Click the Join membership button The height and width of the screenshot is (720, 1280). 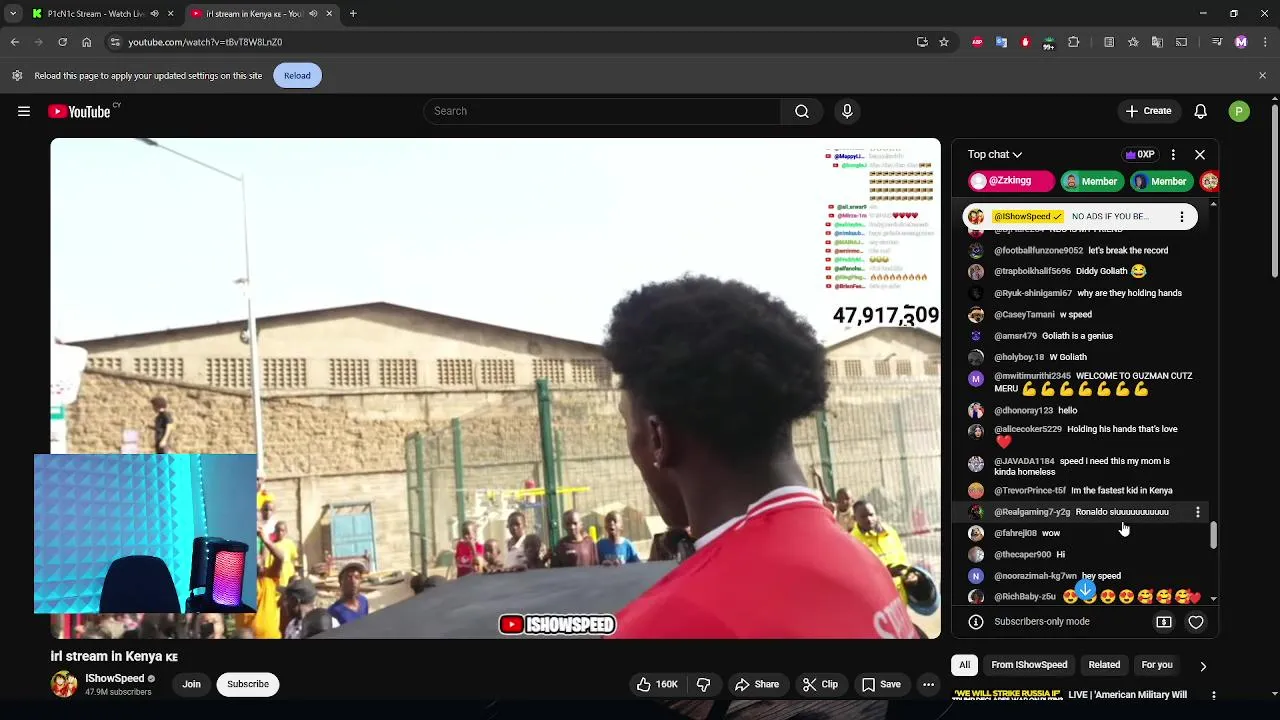click(x=191, y=684)
